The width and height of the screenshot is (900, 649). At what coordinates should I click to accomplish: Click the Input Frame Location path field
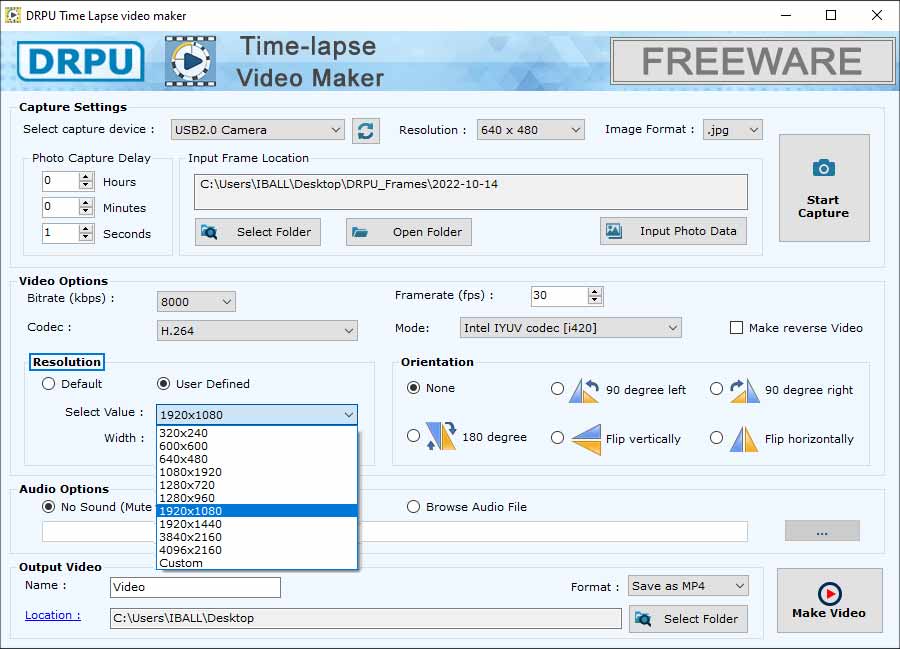click(471, 192)
